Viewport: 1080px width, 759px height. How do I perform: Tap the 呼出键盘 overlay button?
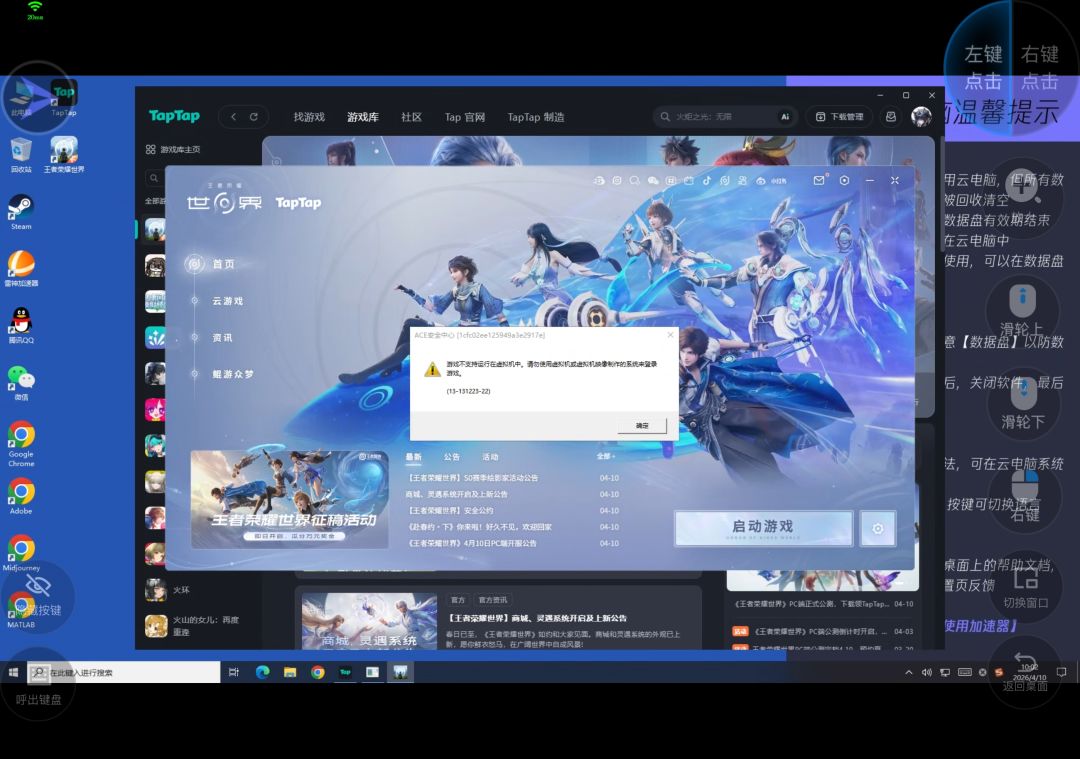38,685
